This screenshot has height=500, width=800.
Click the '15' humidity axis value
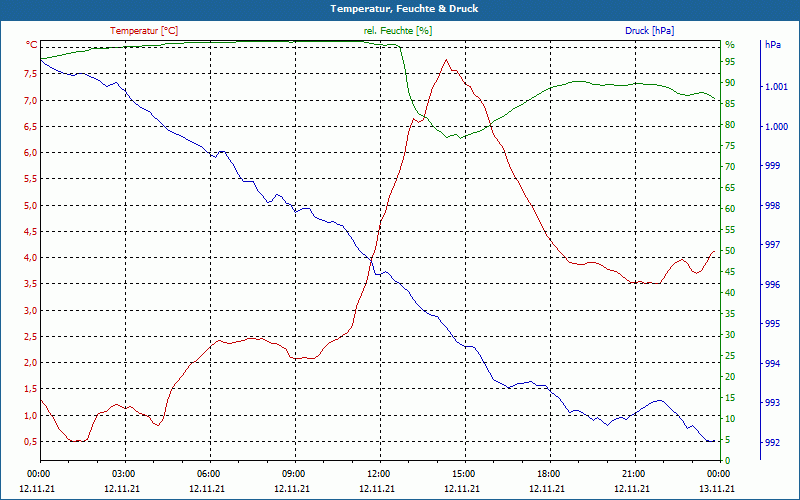730,398
